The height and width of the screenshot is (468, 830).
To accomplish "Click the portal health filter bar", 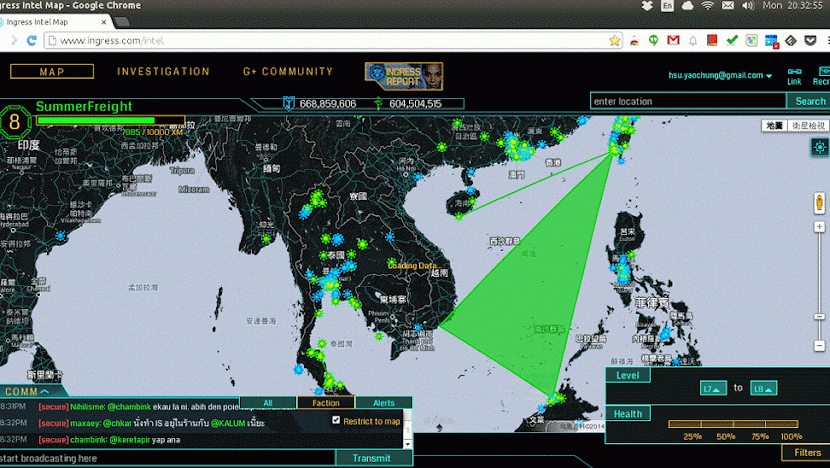I will pyautogui.click(x=733, y=424).
